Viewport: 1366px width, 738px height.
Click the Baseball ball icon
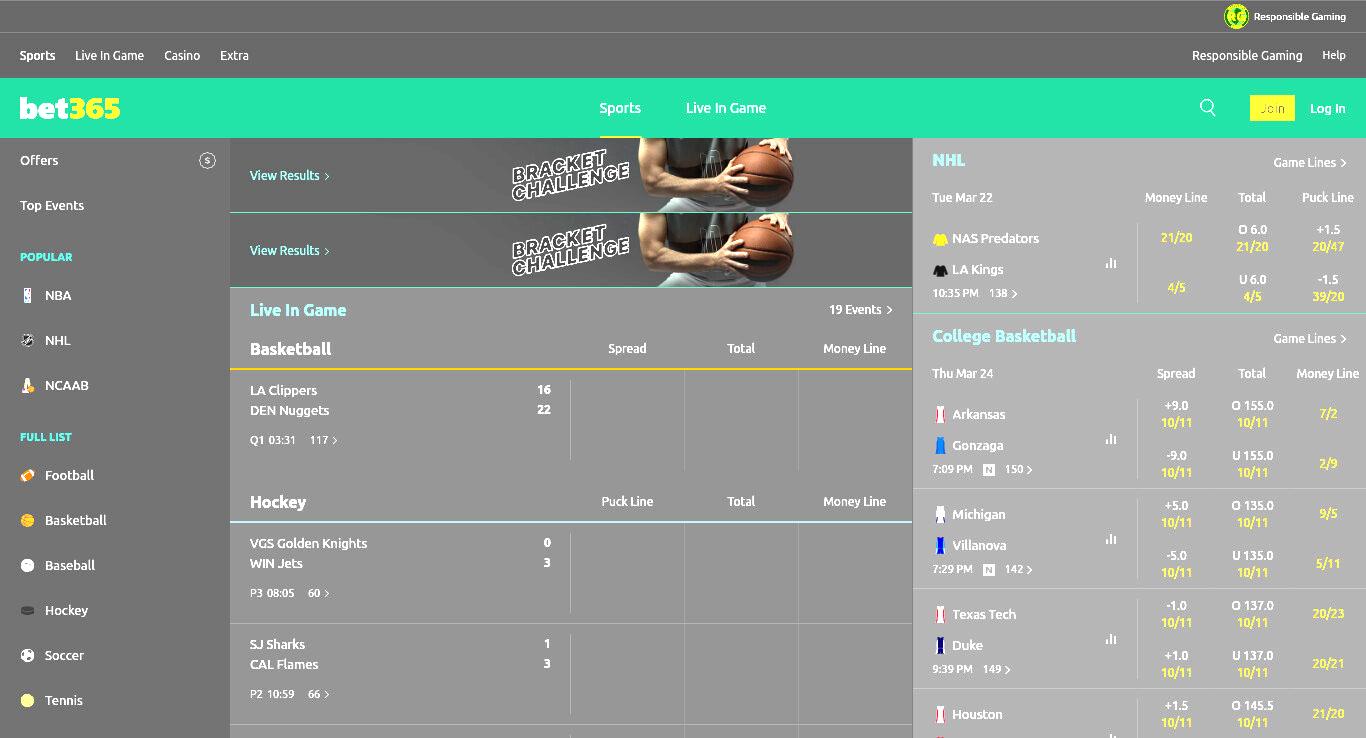pos(28,565)
